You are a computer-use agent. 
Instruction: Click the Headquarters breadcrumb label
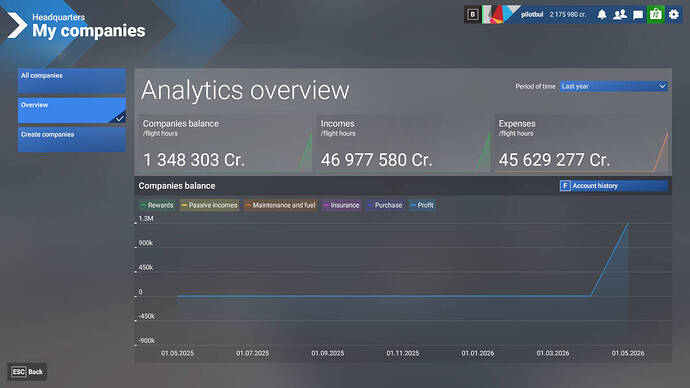pos(59,17)
